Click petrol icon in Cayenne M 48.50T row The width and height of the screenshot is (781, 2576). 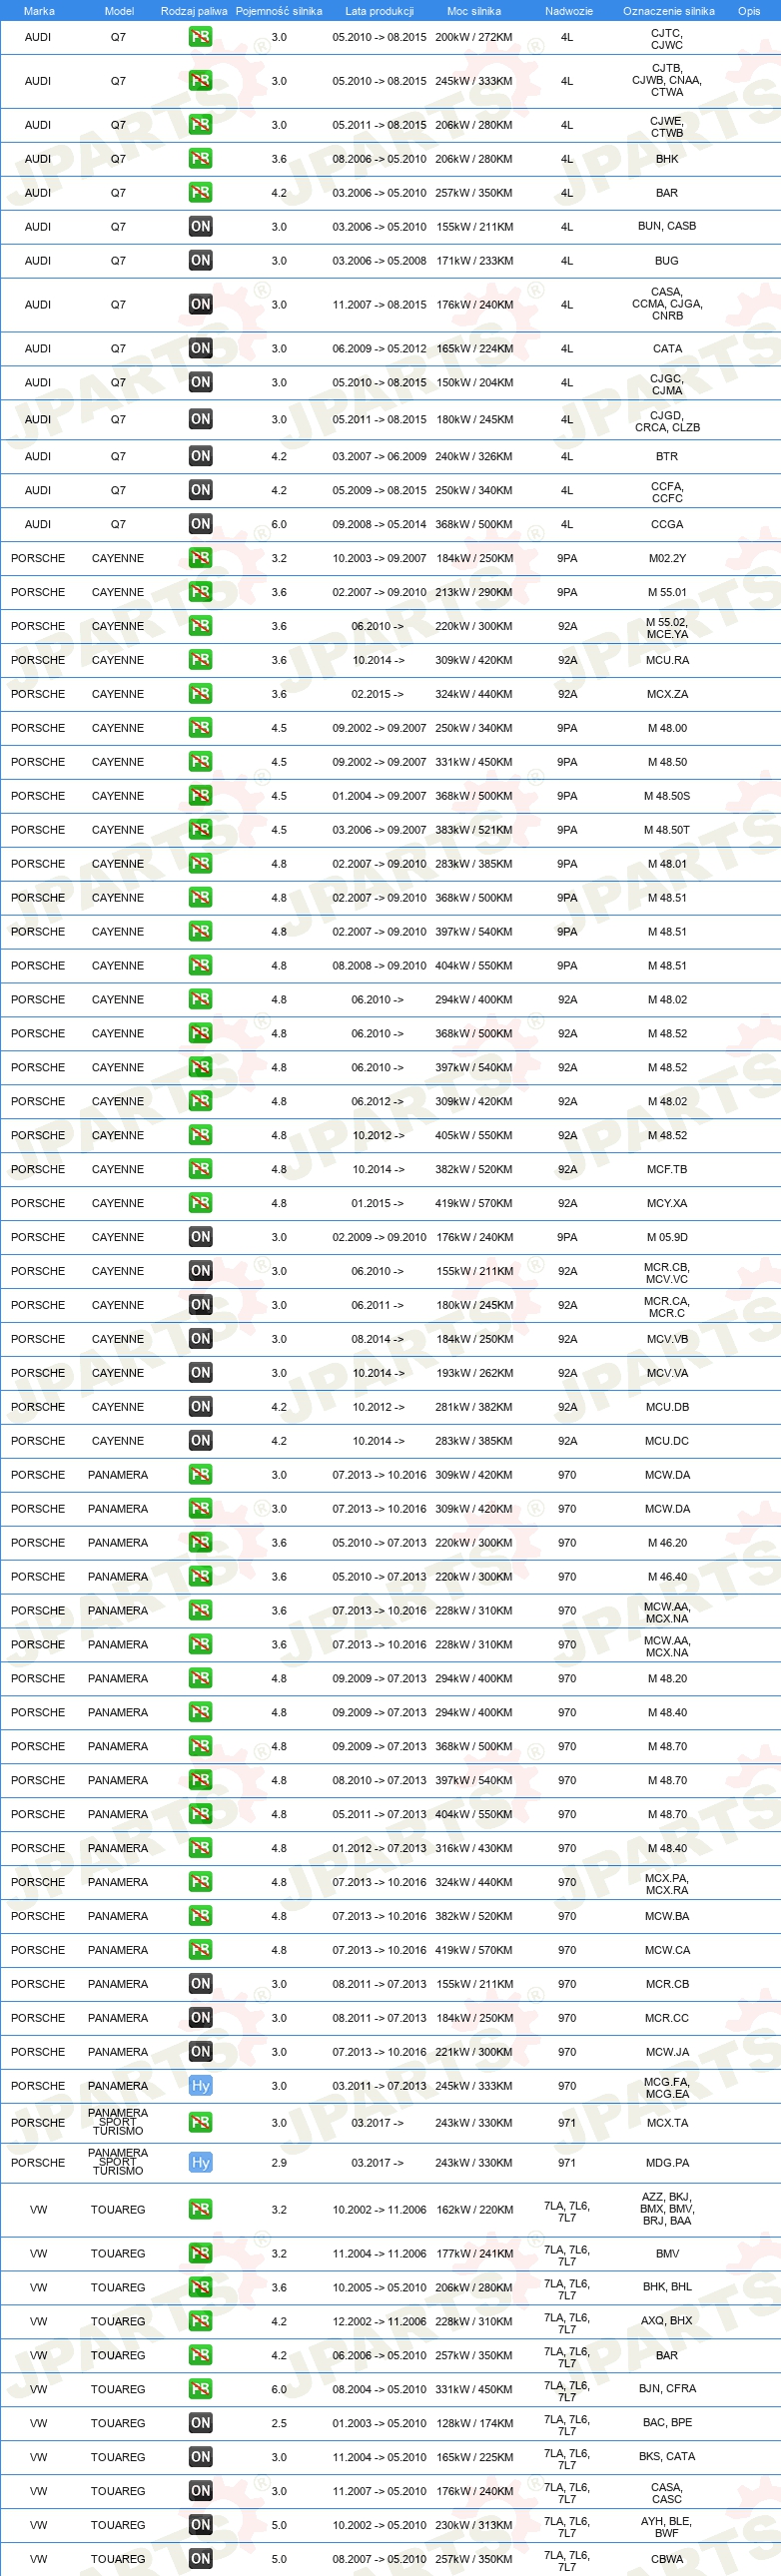coord(200,830)
